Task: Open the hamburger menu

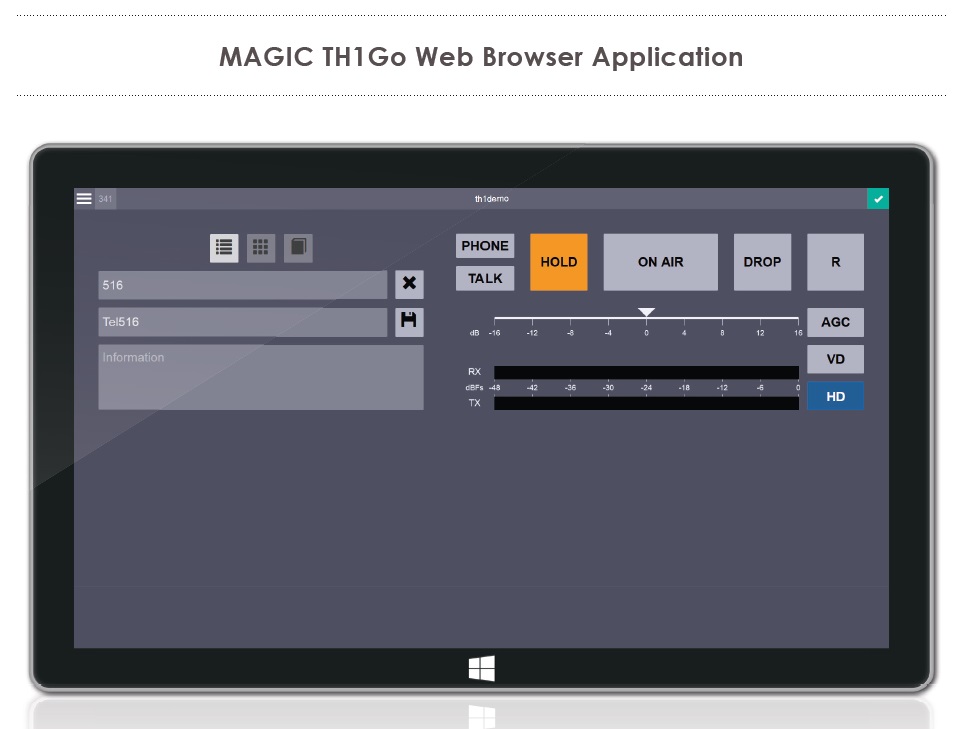Action: 84,199
